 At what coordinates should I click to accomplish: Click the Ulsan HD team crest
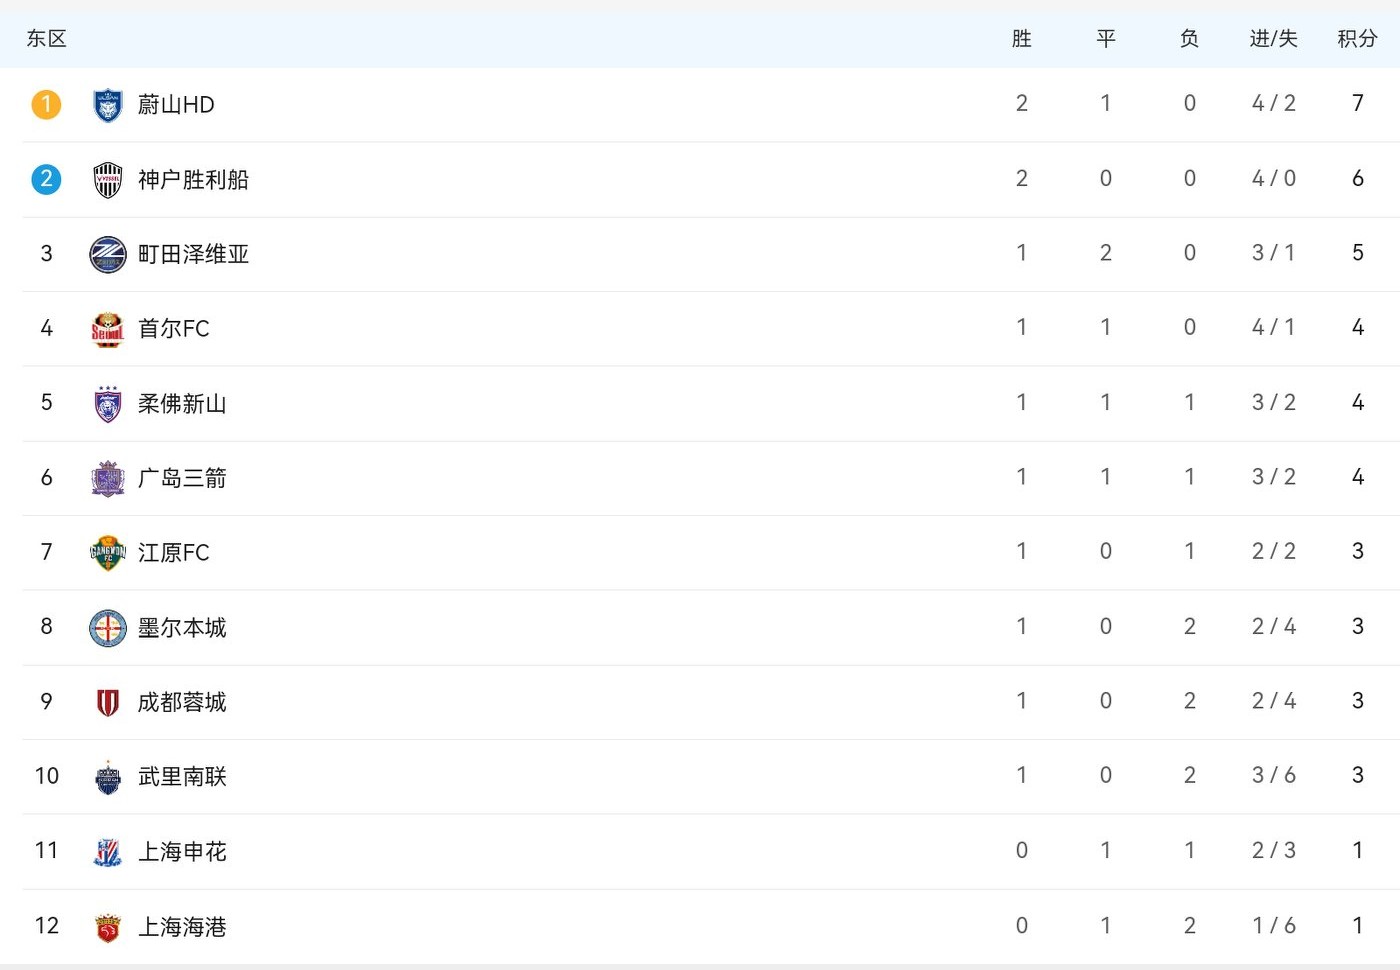pos(107,105)
